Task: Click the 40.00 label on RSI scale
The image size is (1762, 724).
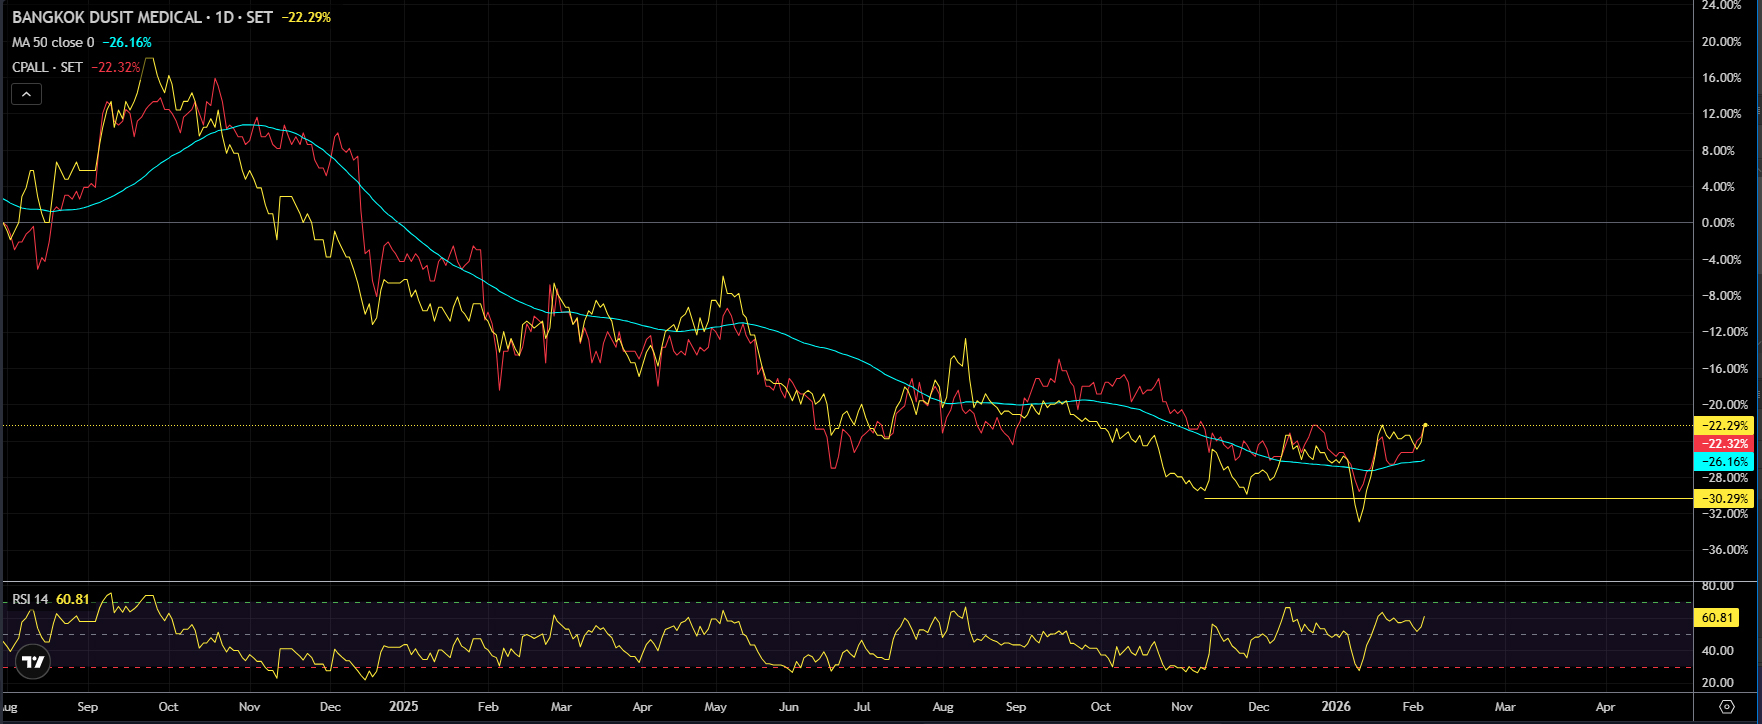Action: [x=1717, y=651]
